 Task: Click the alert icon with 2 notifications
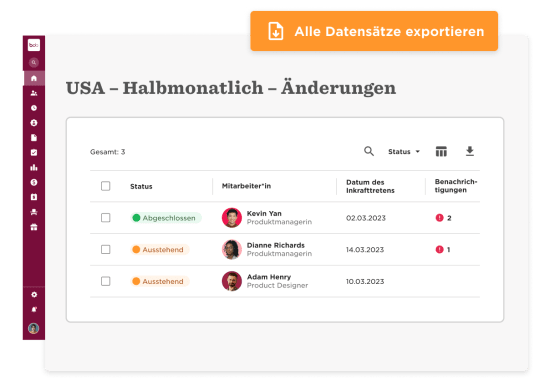pos(440,218)
